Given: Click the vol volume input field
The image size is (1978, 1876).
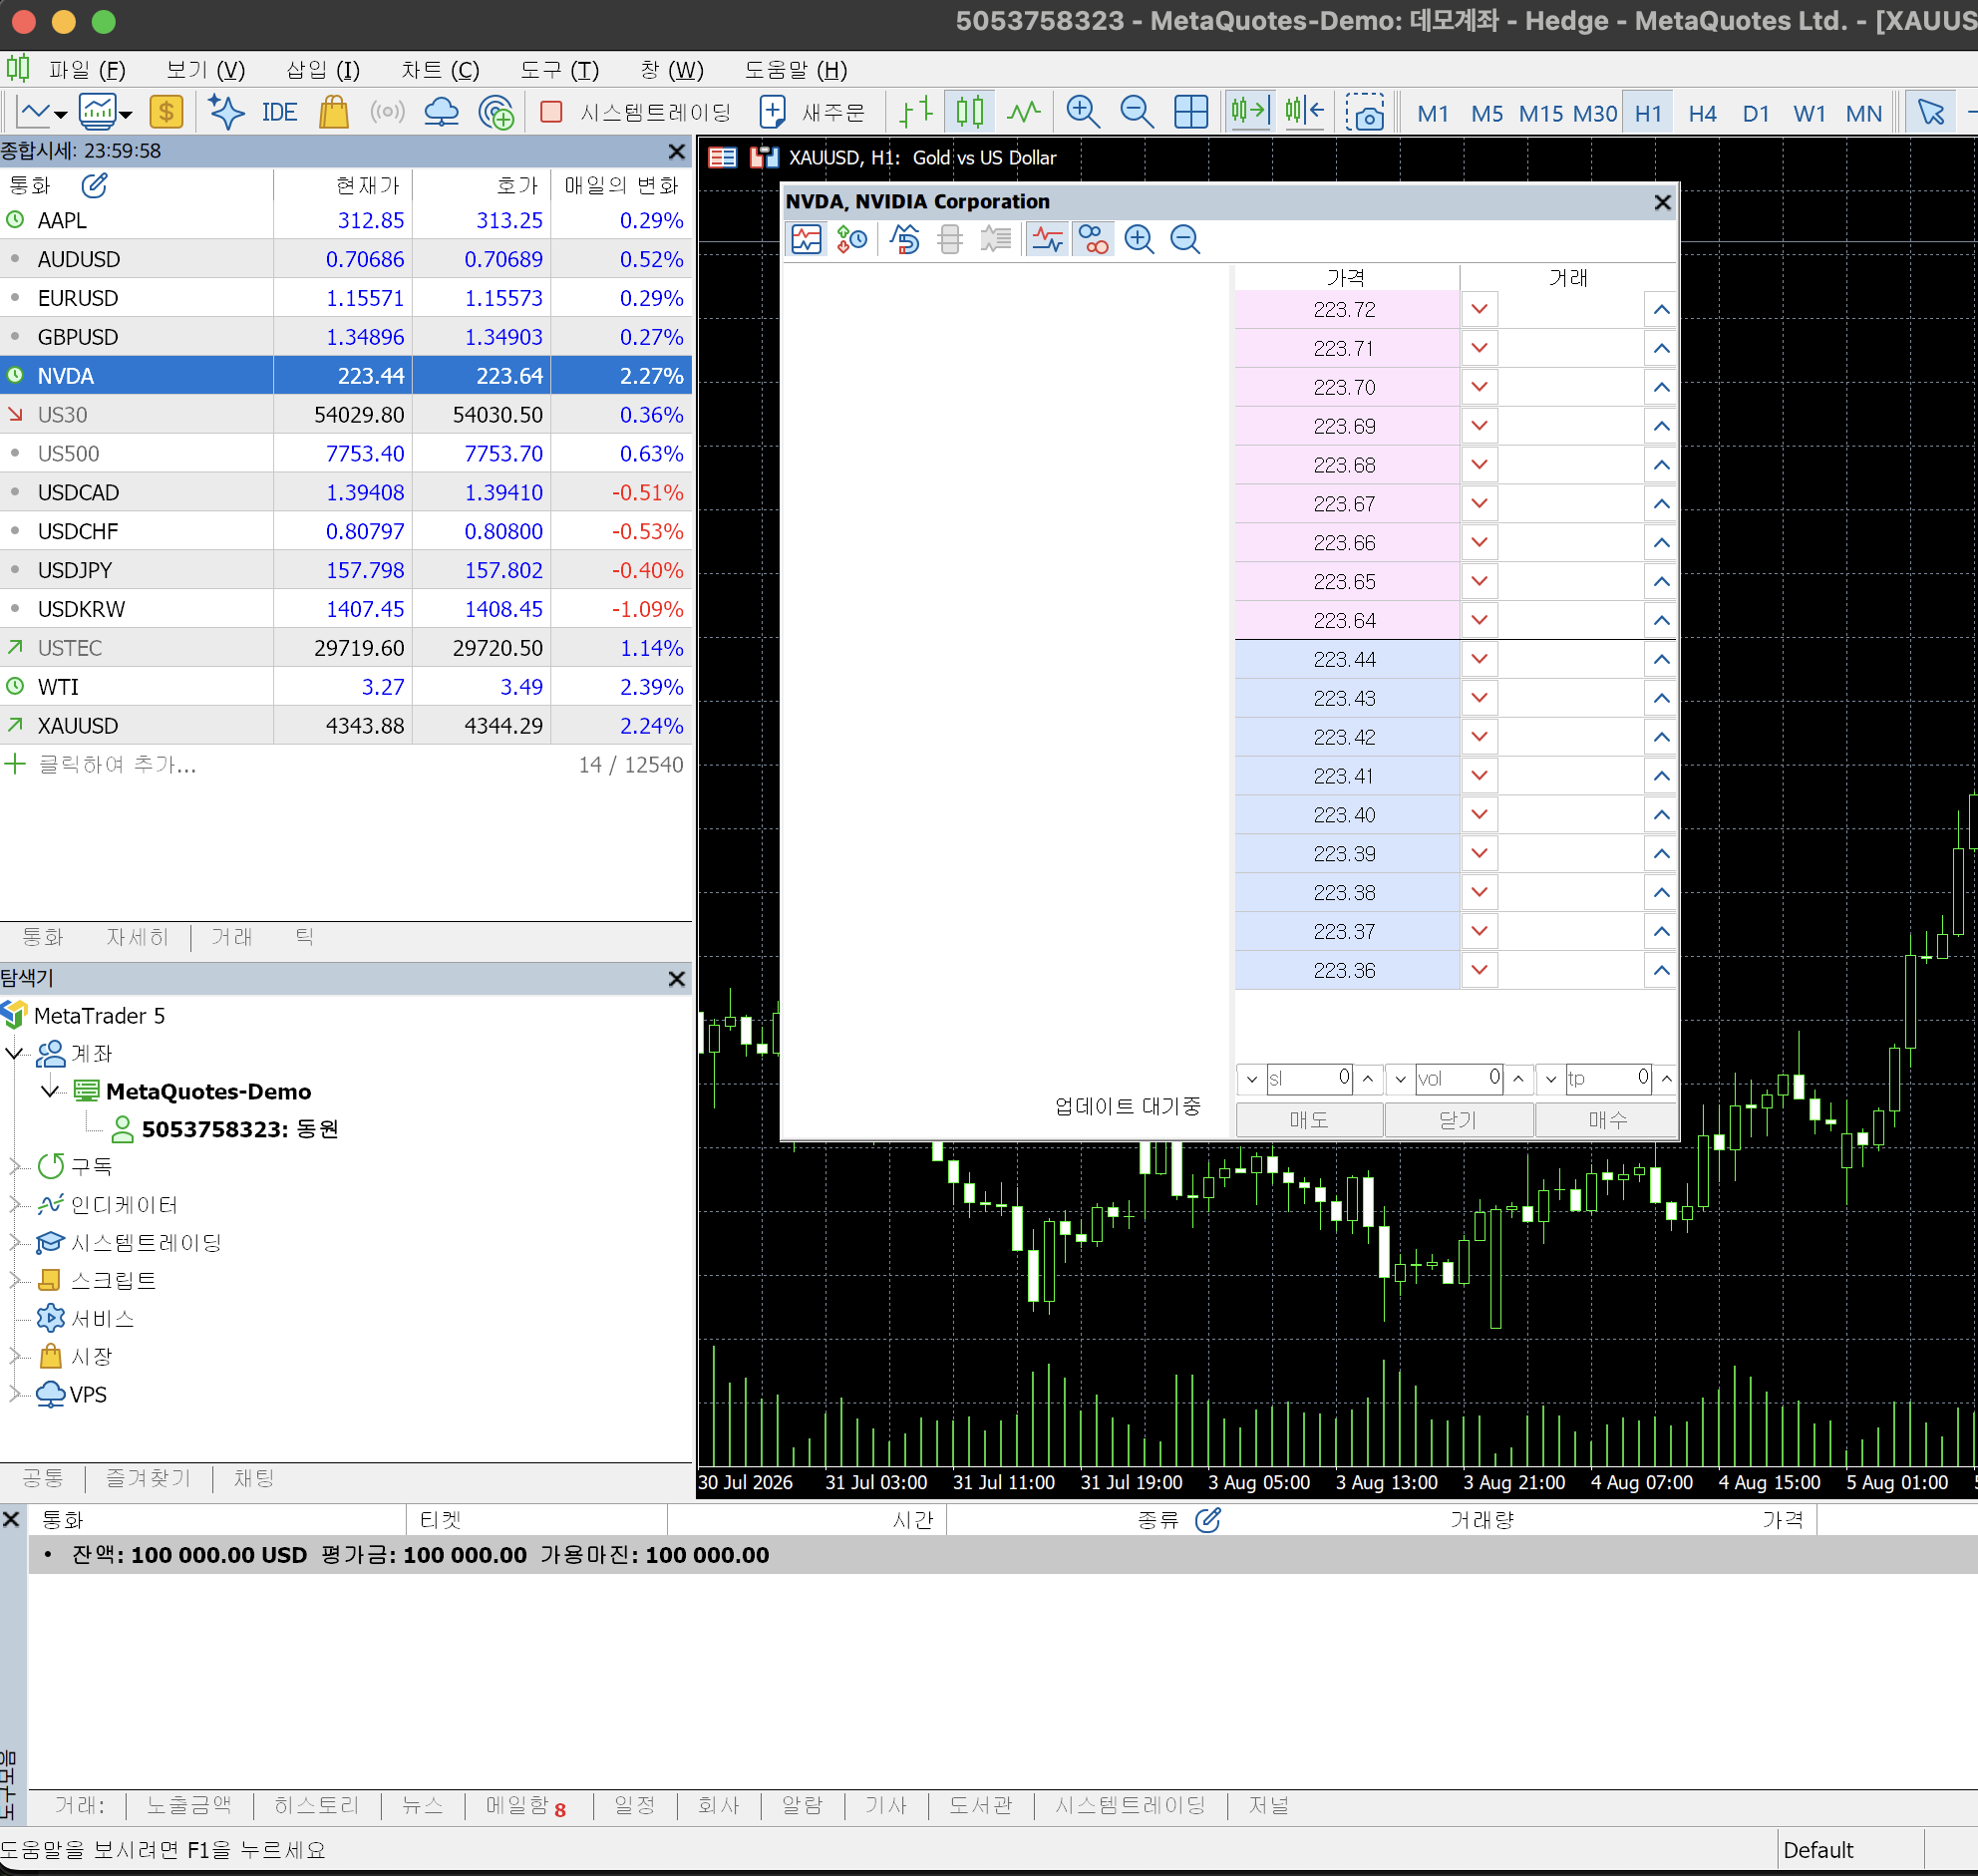Looking at the screenshot, I should pos(1459,1079).
